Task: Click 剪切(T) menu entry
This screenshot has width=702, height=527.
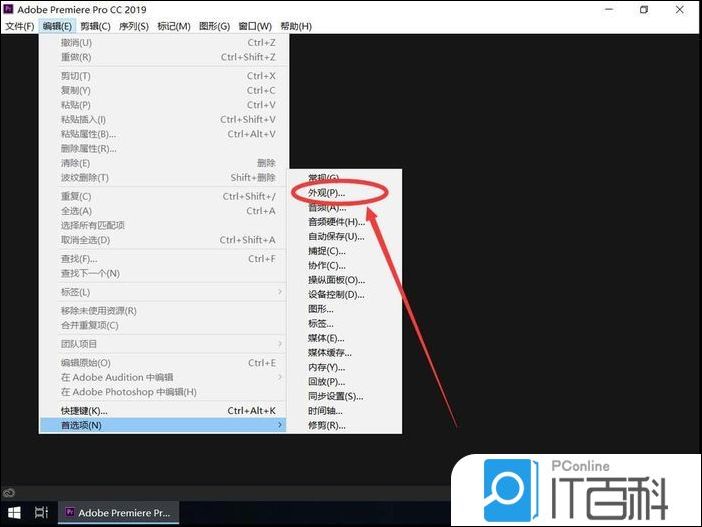Action: 163,76
